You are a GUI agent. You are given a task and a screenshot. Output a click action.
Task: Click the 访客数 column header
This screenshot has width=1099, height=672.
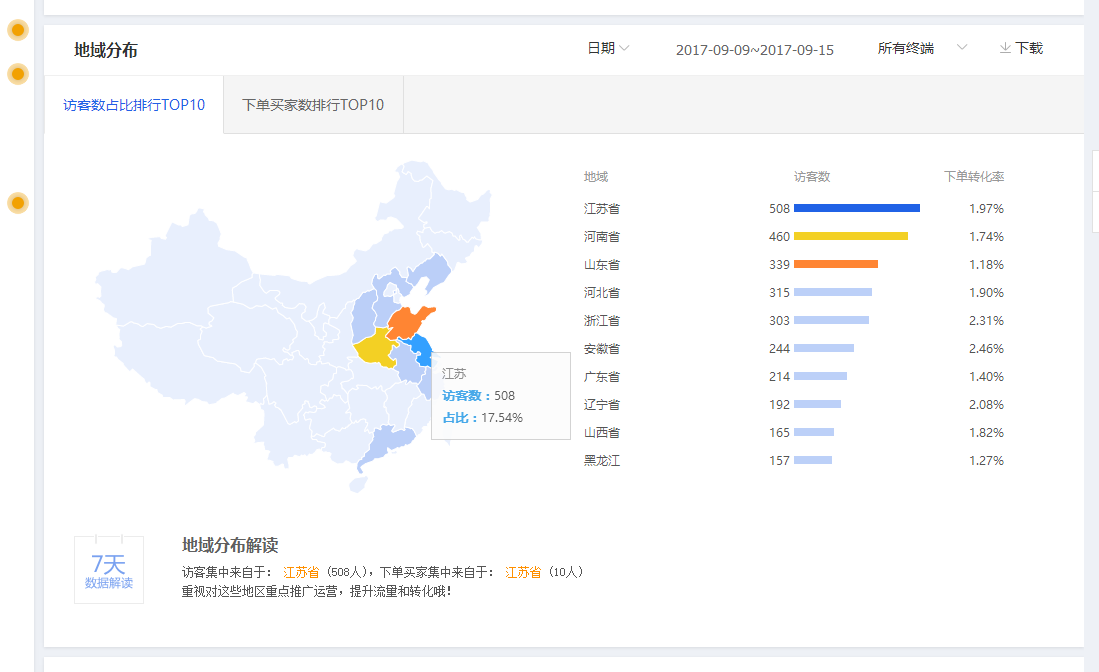(812, 177)
